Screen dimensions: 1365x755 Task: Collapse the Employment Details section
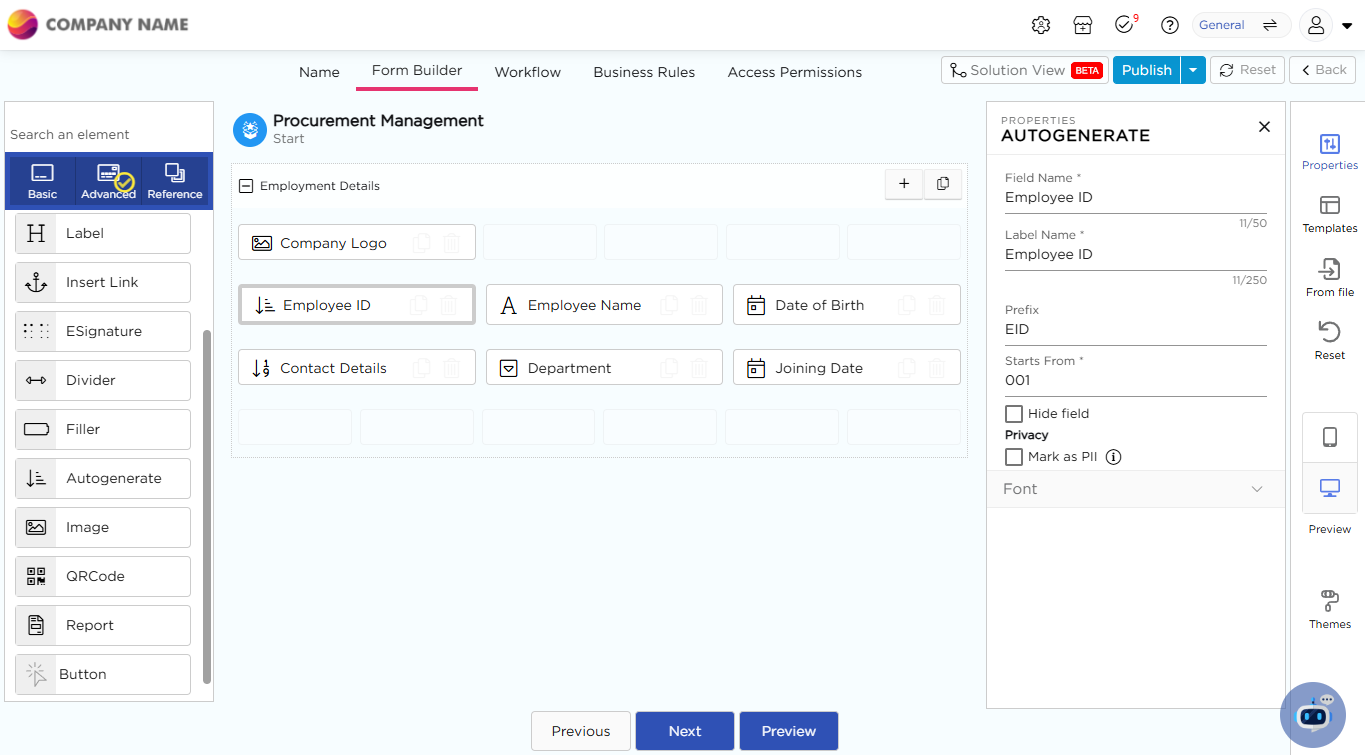[246, 186]
